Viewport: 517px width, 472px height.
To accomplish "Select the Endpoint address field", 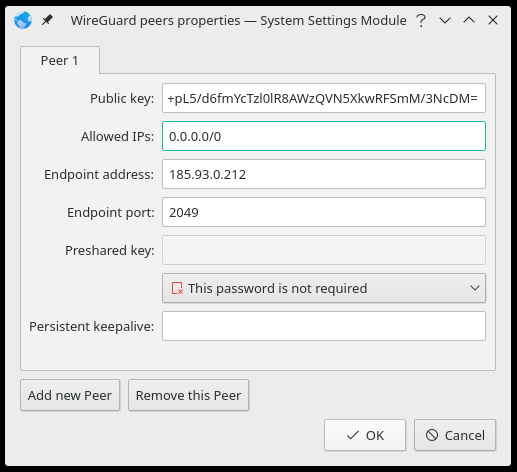I will pyautogui.click(x=324, y=174).
